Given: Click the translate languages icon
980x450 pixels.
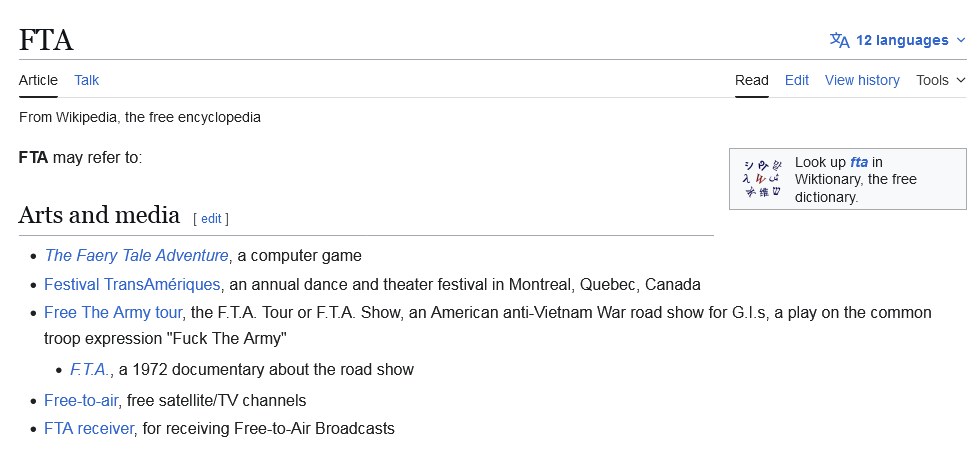Looking at the screenshot, I should 839,40.
